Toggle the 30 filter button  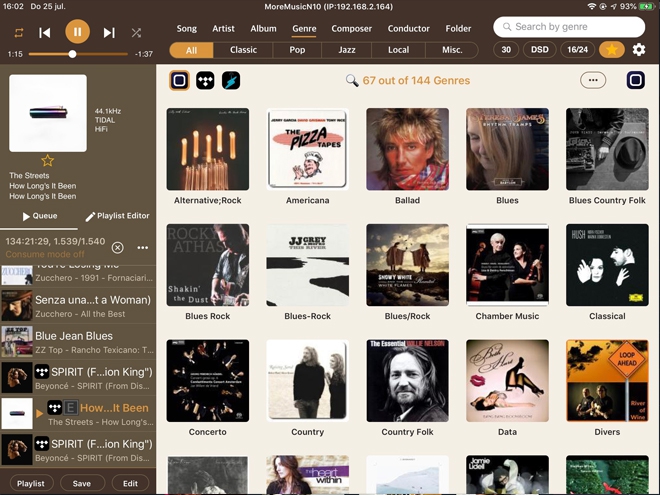pyautogui.click(x=506, y=50)
